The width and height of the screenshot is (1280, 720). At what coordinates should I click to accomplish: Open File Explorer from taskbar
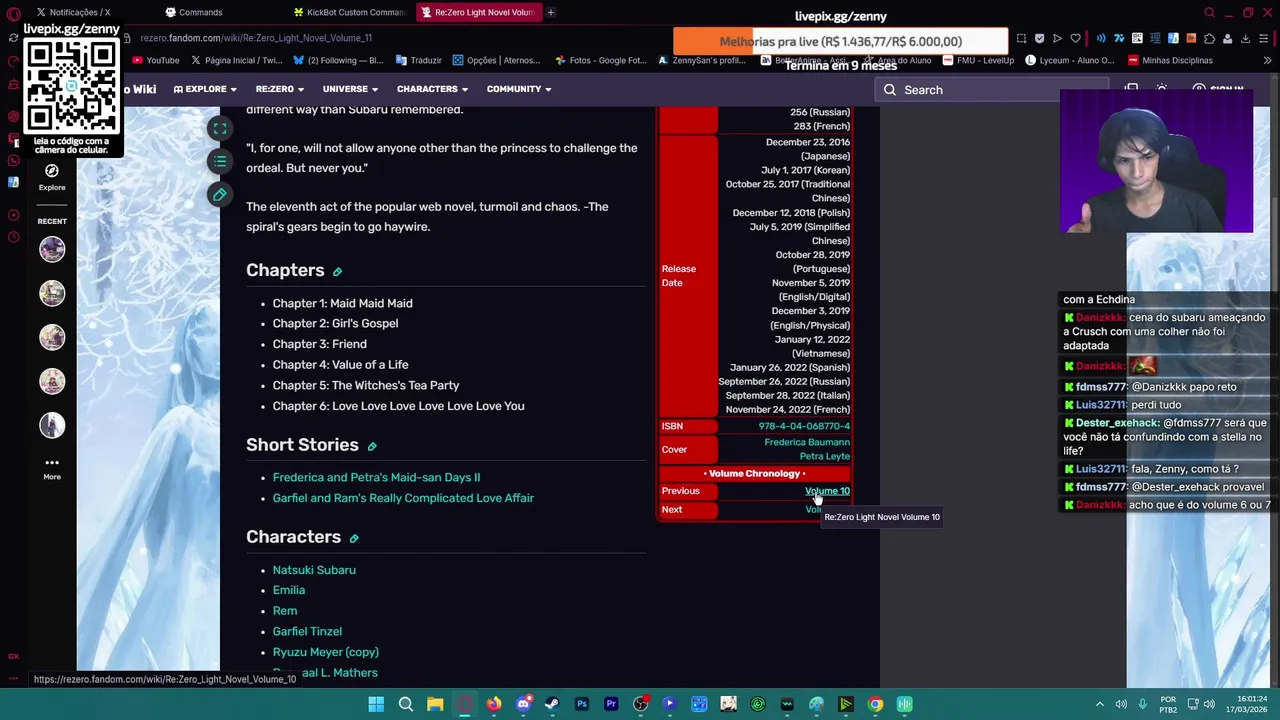435,704
